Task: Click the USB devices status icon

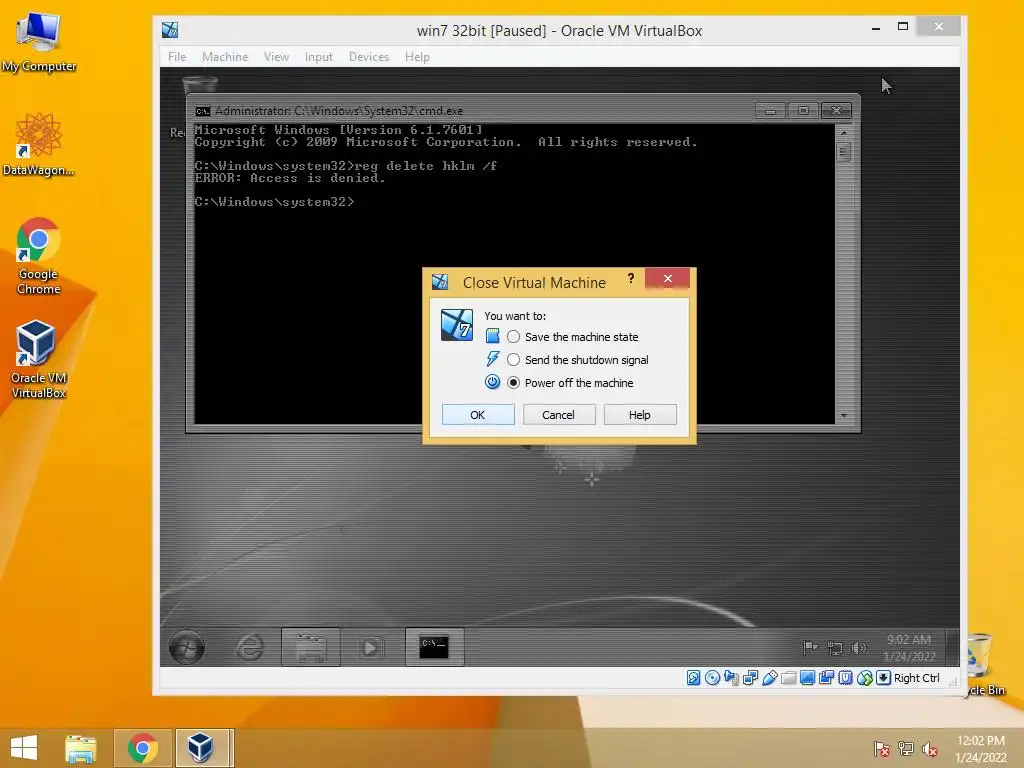Action: (x=769, y=678)
